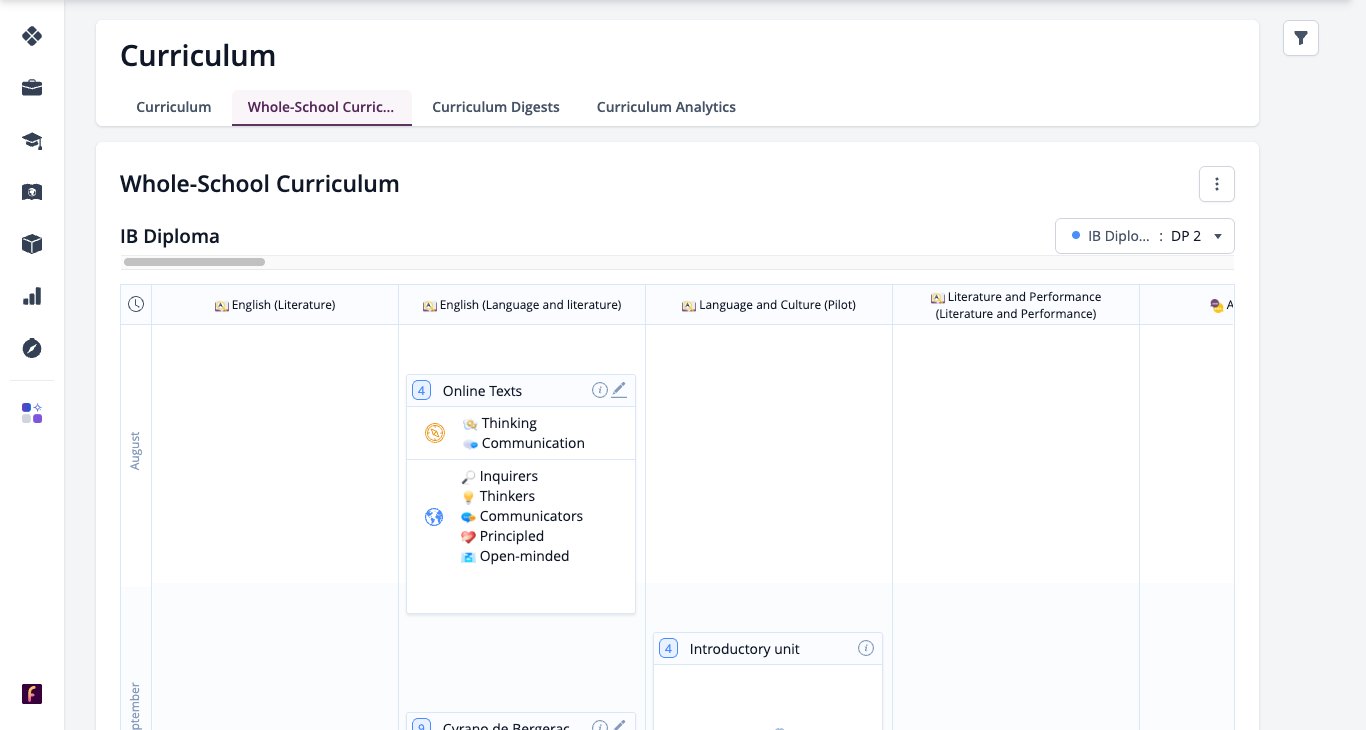
Task: Click the Literature and Performance column header
Action: click(x=1016, y=305)
